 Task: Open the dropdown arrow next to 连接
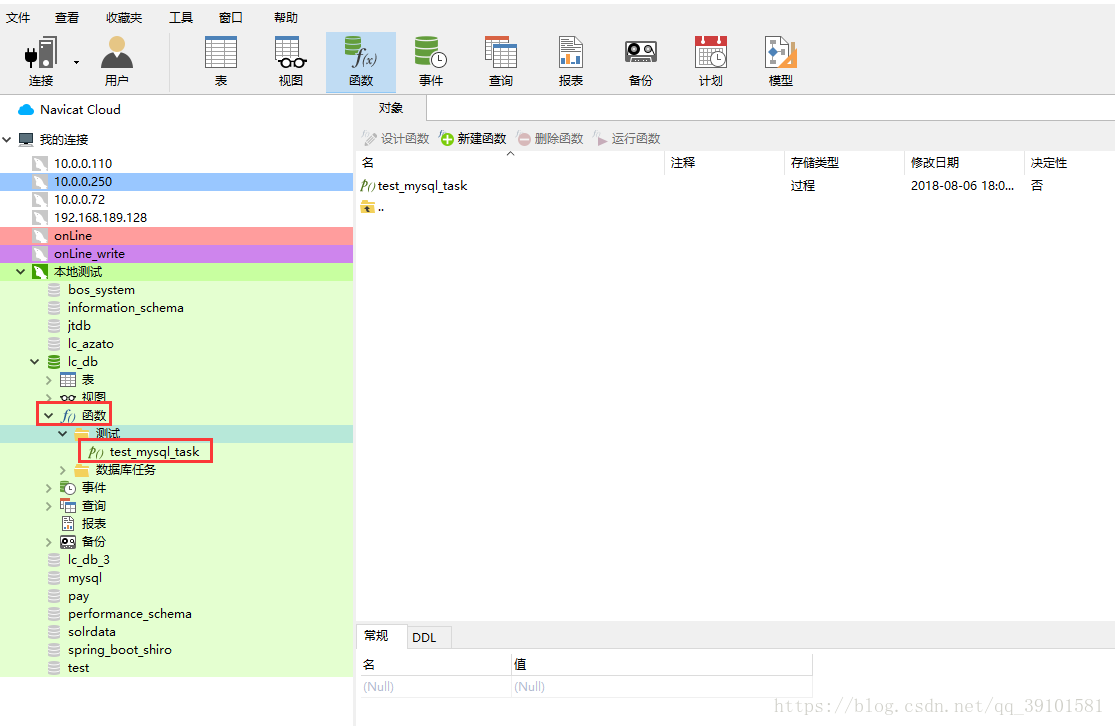pyautogui.click(x=76, y=63)
